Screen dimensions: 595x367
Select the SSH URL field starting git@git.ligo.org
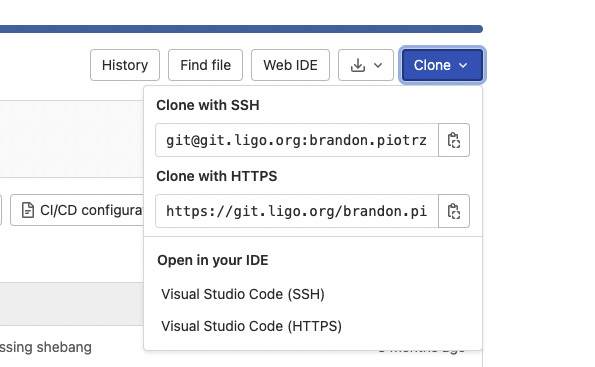[x=297, y=140]
